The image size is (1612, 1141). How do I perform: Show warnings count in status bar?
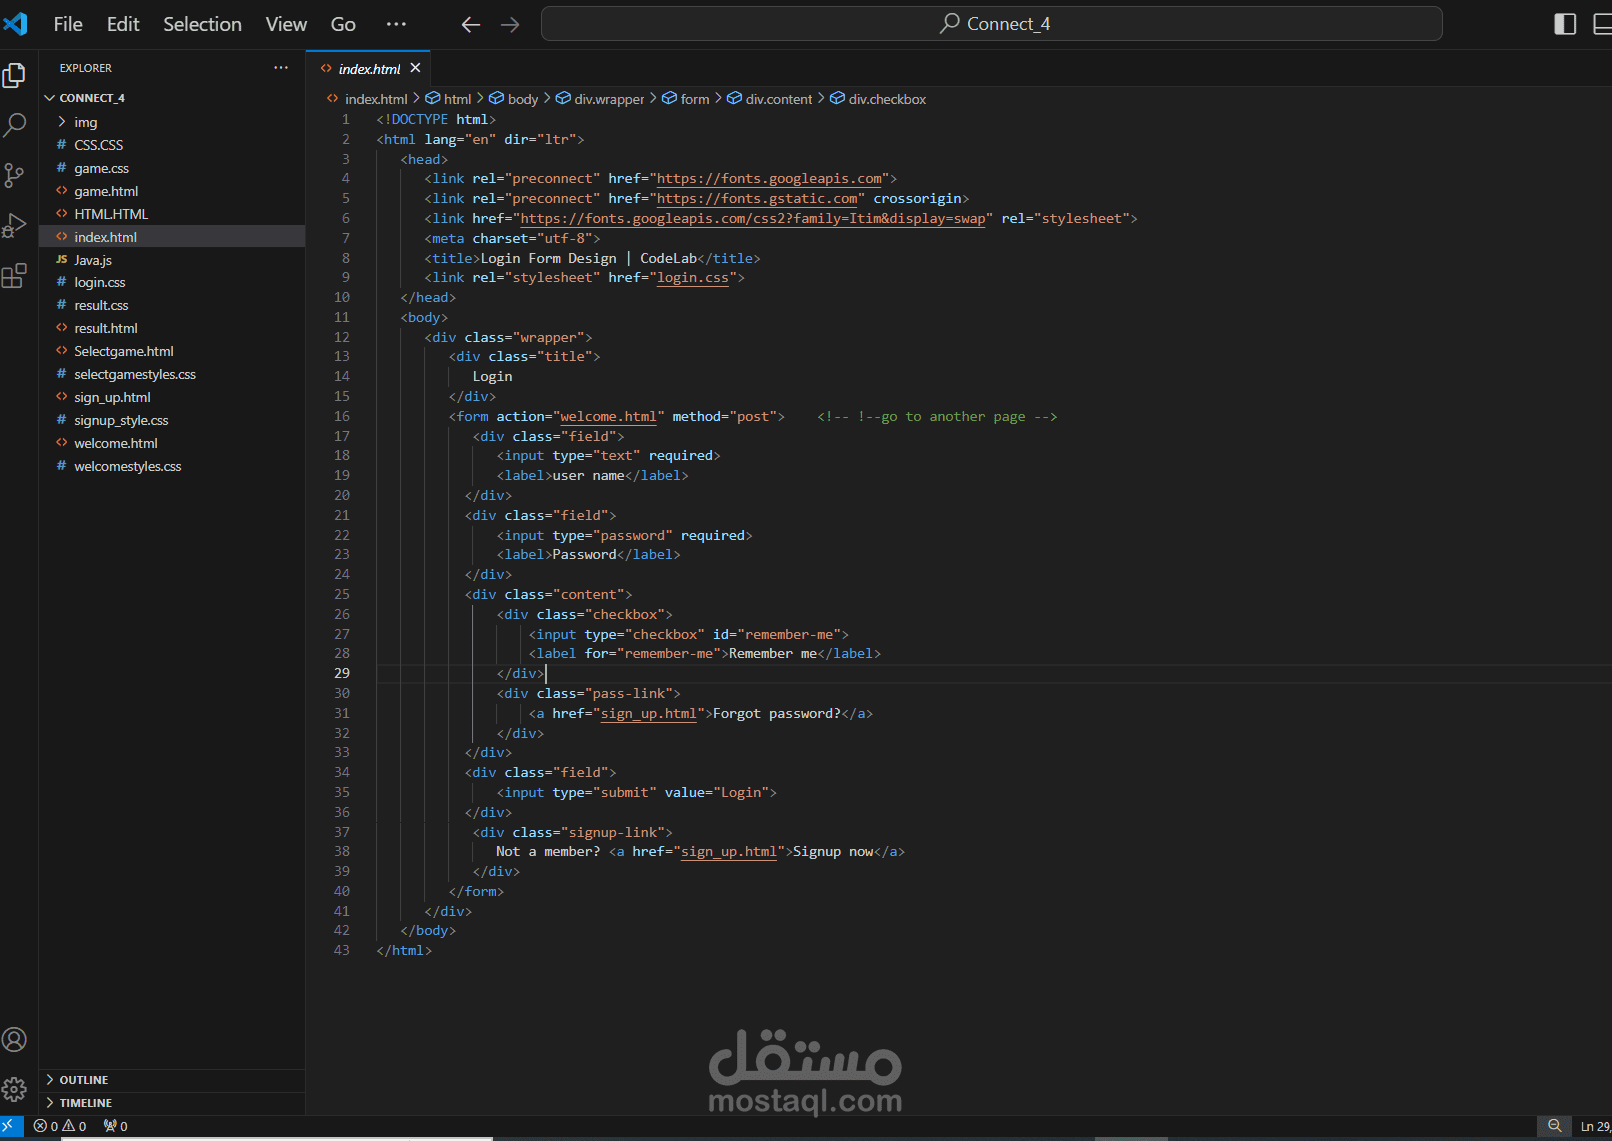(x=75, y=1126)
